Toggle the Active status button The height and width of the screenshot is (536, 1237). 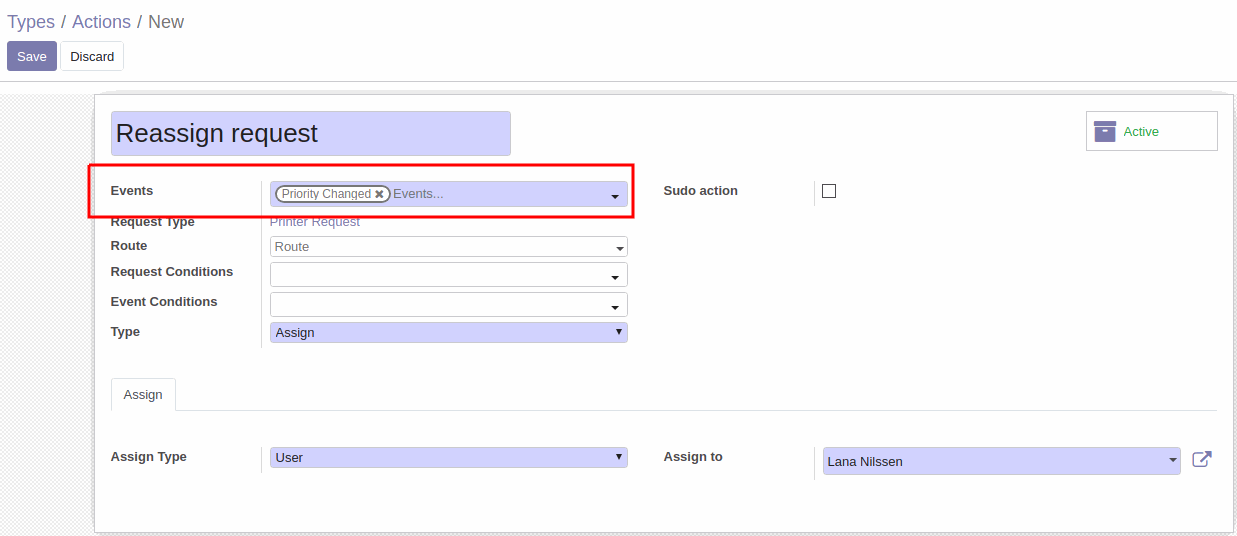point(1152,131)
